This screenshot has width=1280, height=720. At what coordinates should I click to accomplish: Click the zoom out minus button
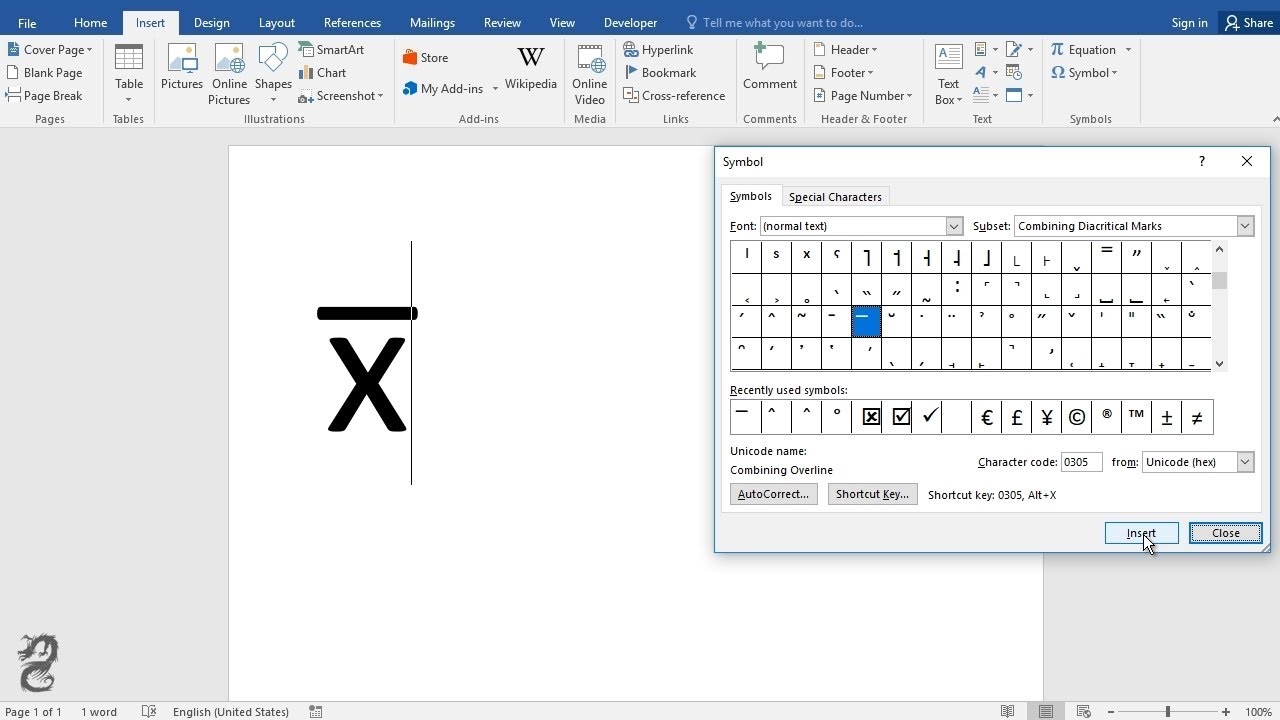point(1109,711)
